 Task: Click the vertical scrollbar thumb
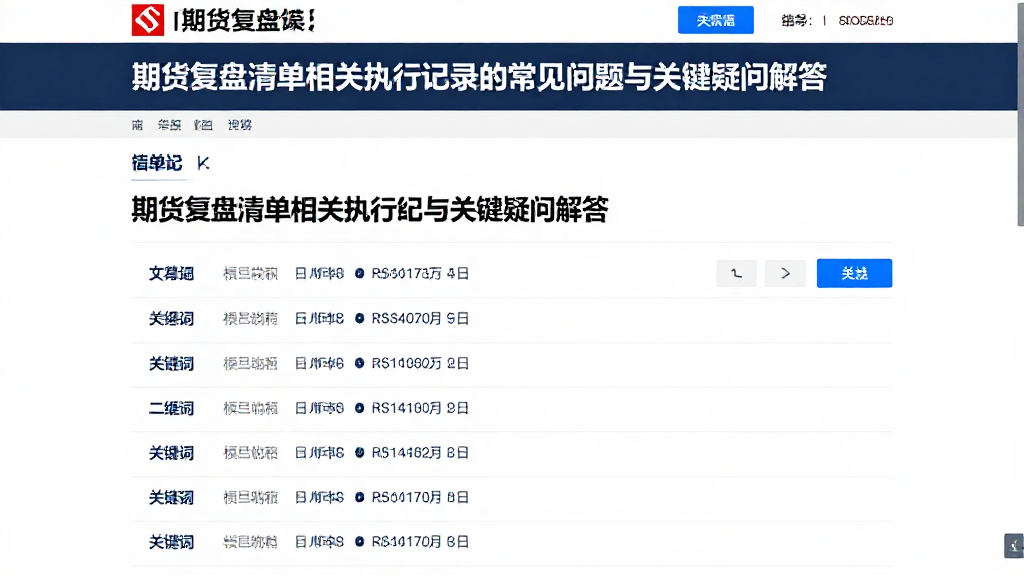(x=1020, y=114)
